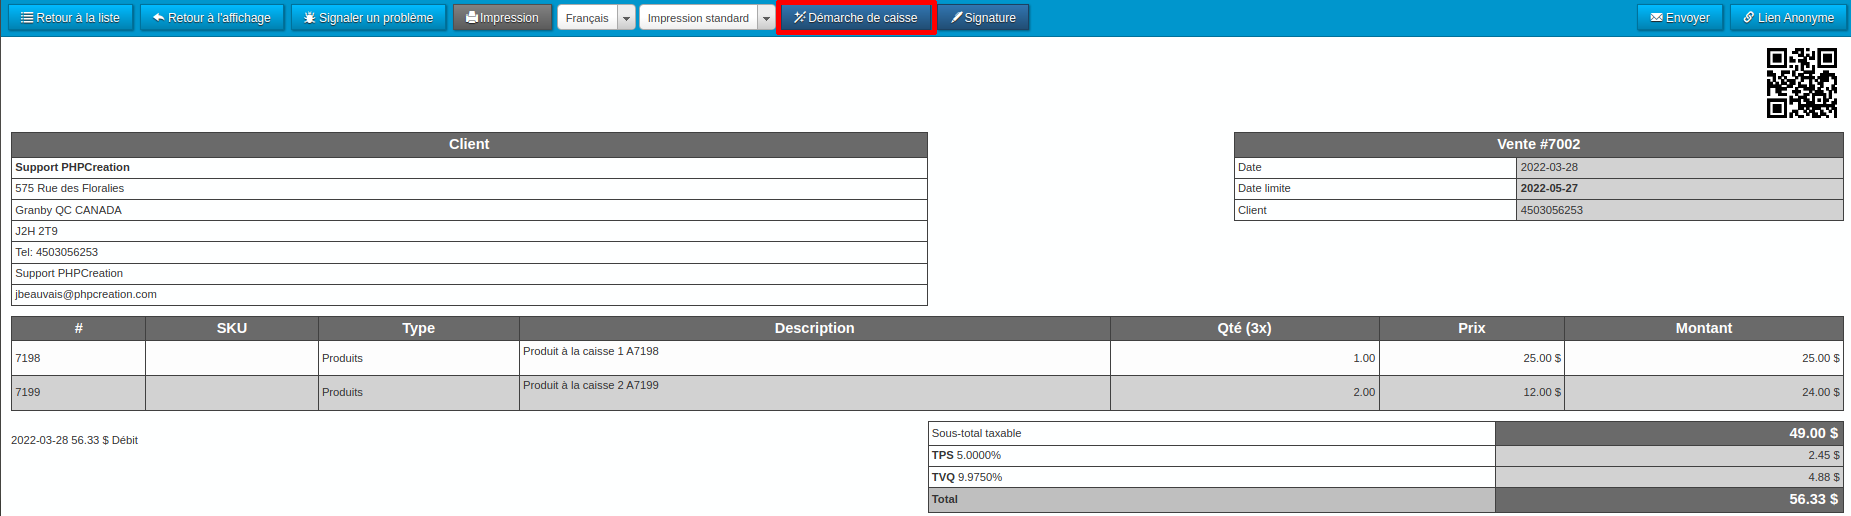The height and width of the screenshot is (516, 1851).
Task: Click the Vente #7002 header
Action: coord(1538,144)
